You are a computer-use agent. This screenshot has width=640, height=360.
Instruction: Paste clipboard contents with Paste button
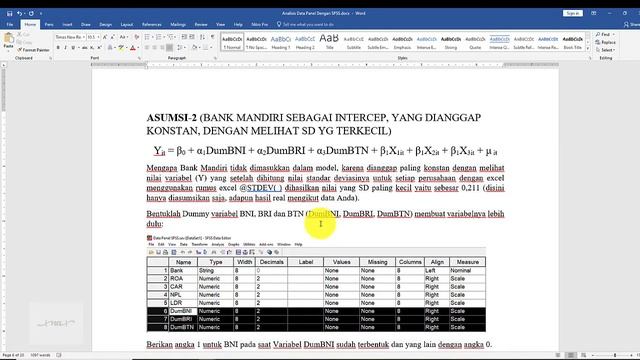[x=8, y=41]
